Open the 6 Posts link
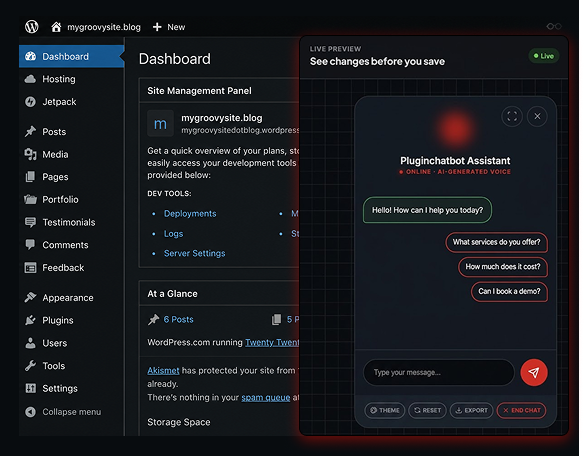The height and width of the screenshot is (456, 585). (178, 319)
